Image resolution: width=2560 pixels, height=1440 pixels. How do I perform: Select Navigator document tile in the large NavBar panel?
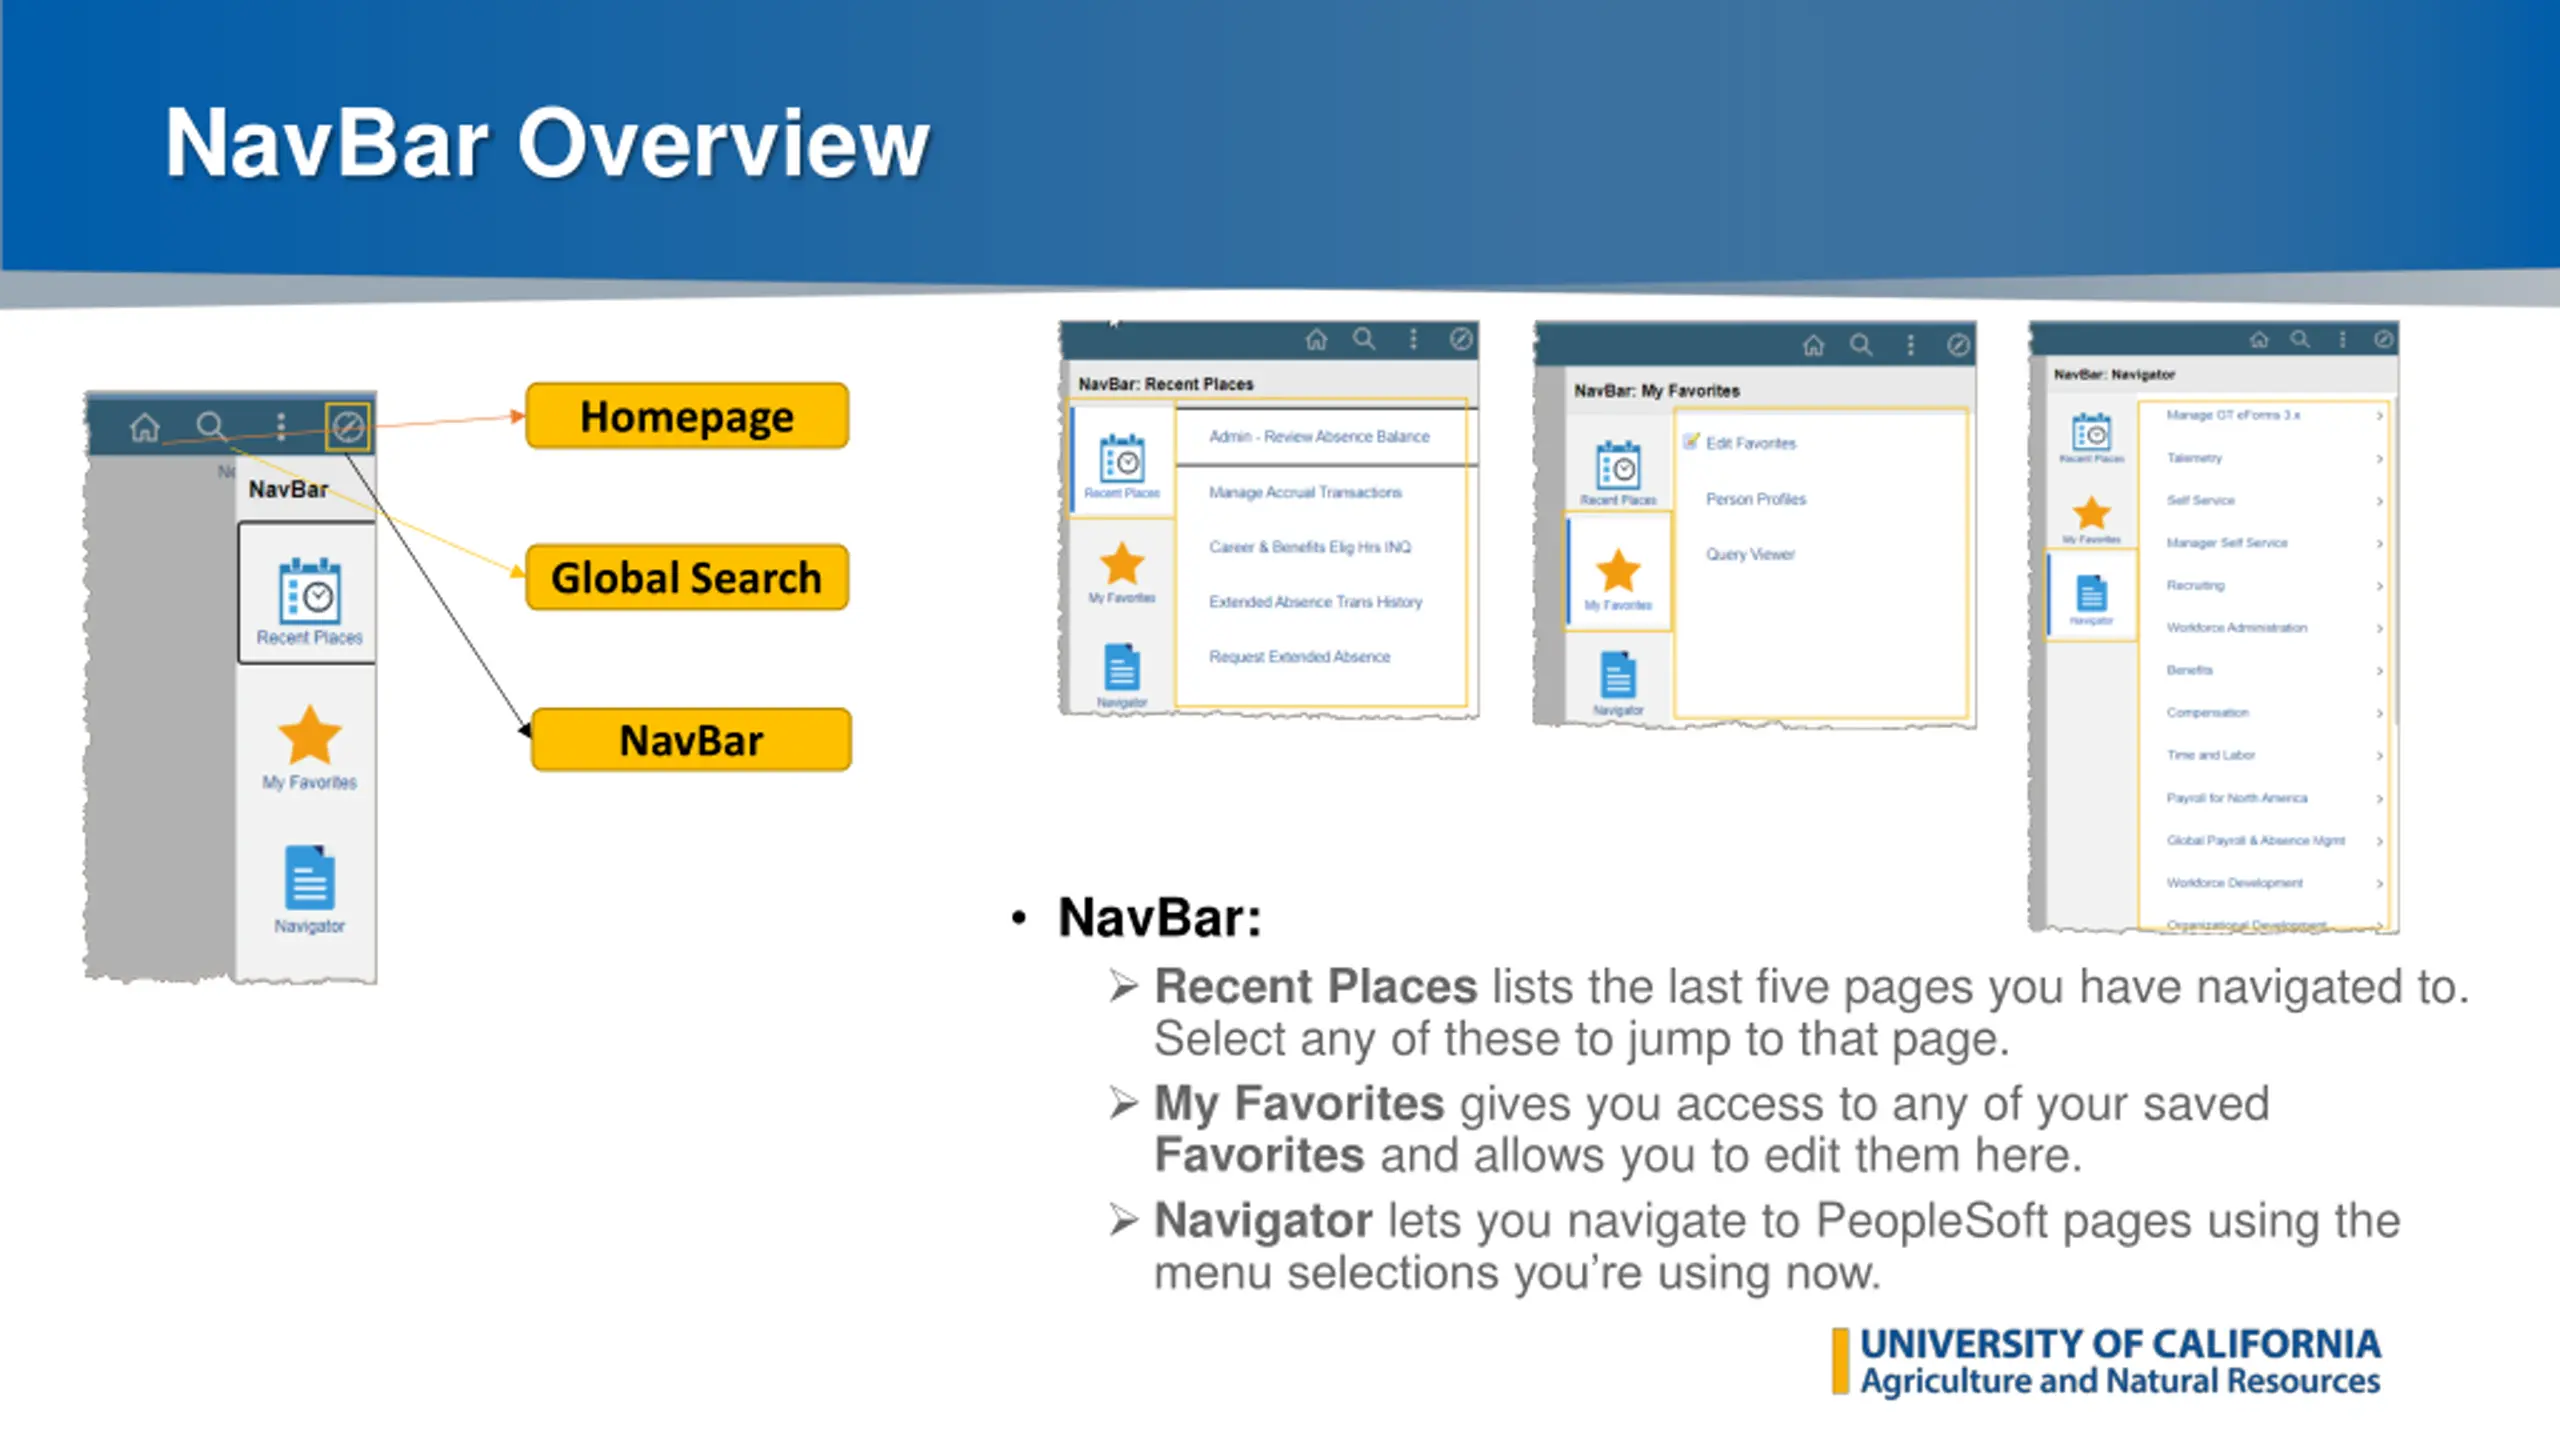[309, 890]
